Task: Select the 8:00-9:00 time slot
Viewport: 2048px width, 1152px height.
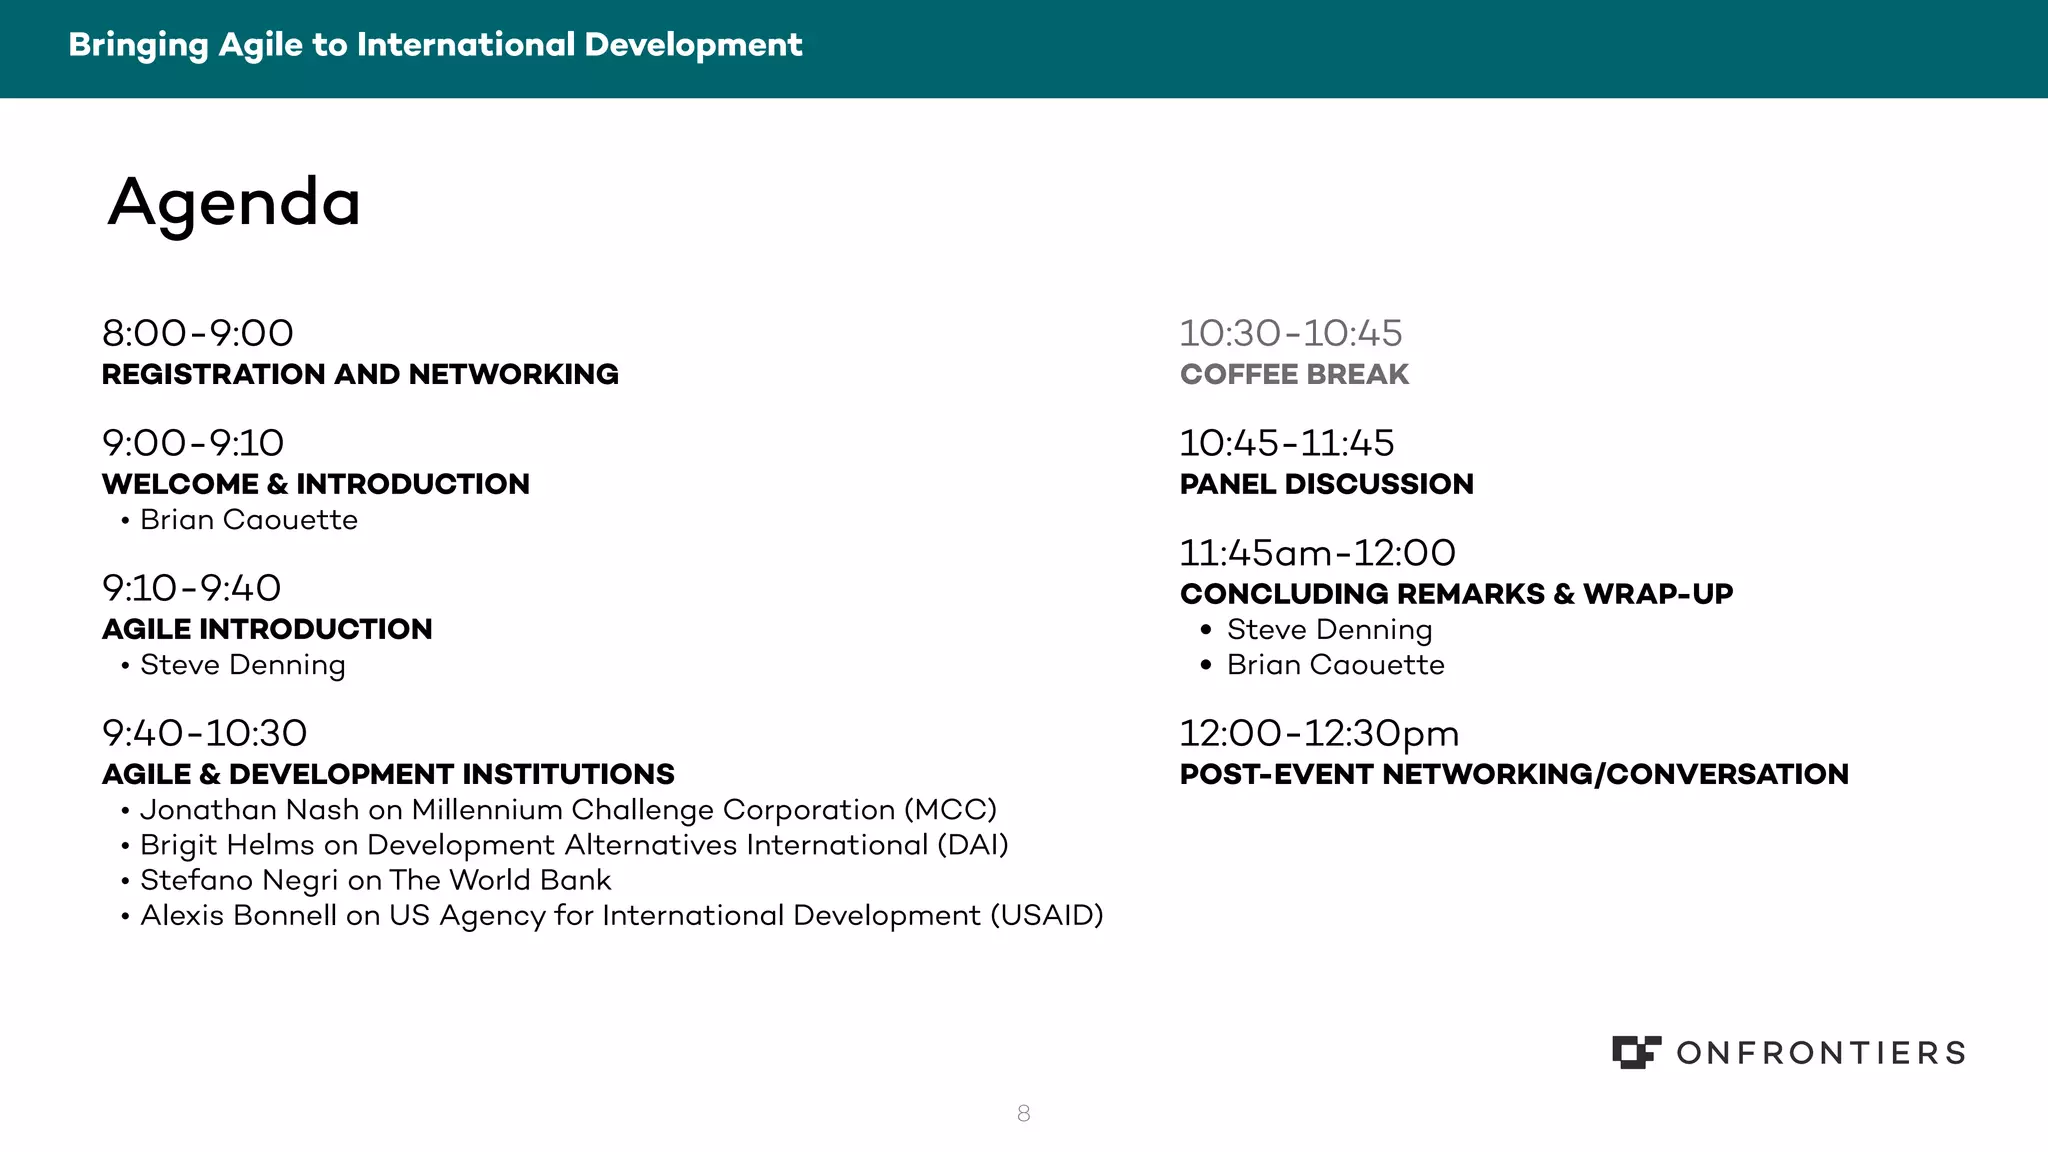Action: tap(198, 333)
